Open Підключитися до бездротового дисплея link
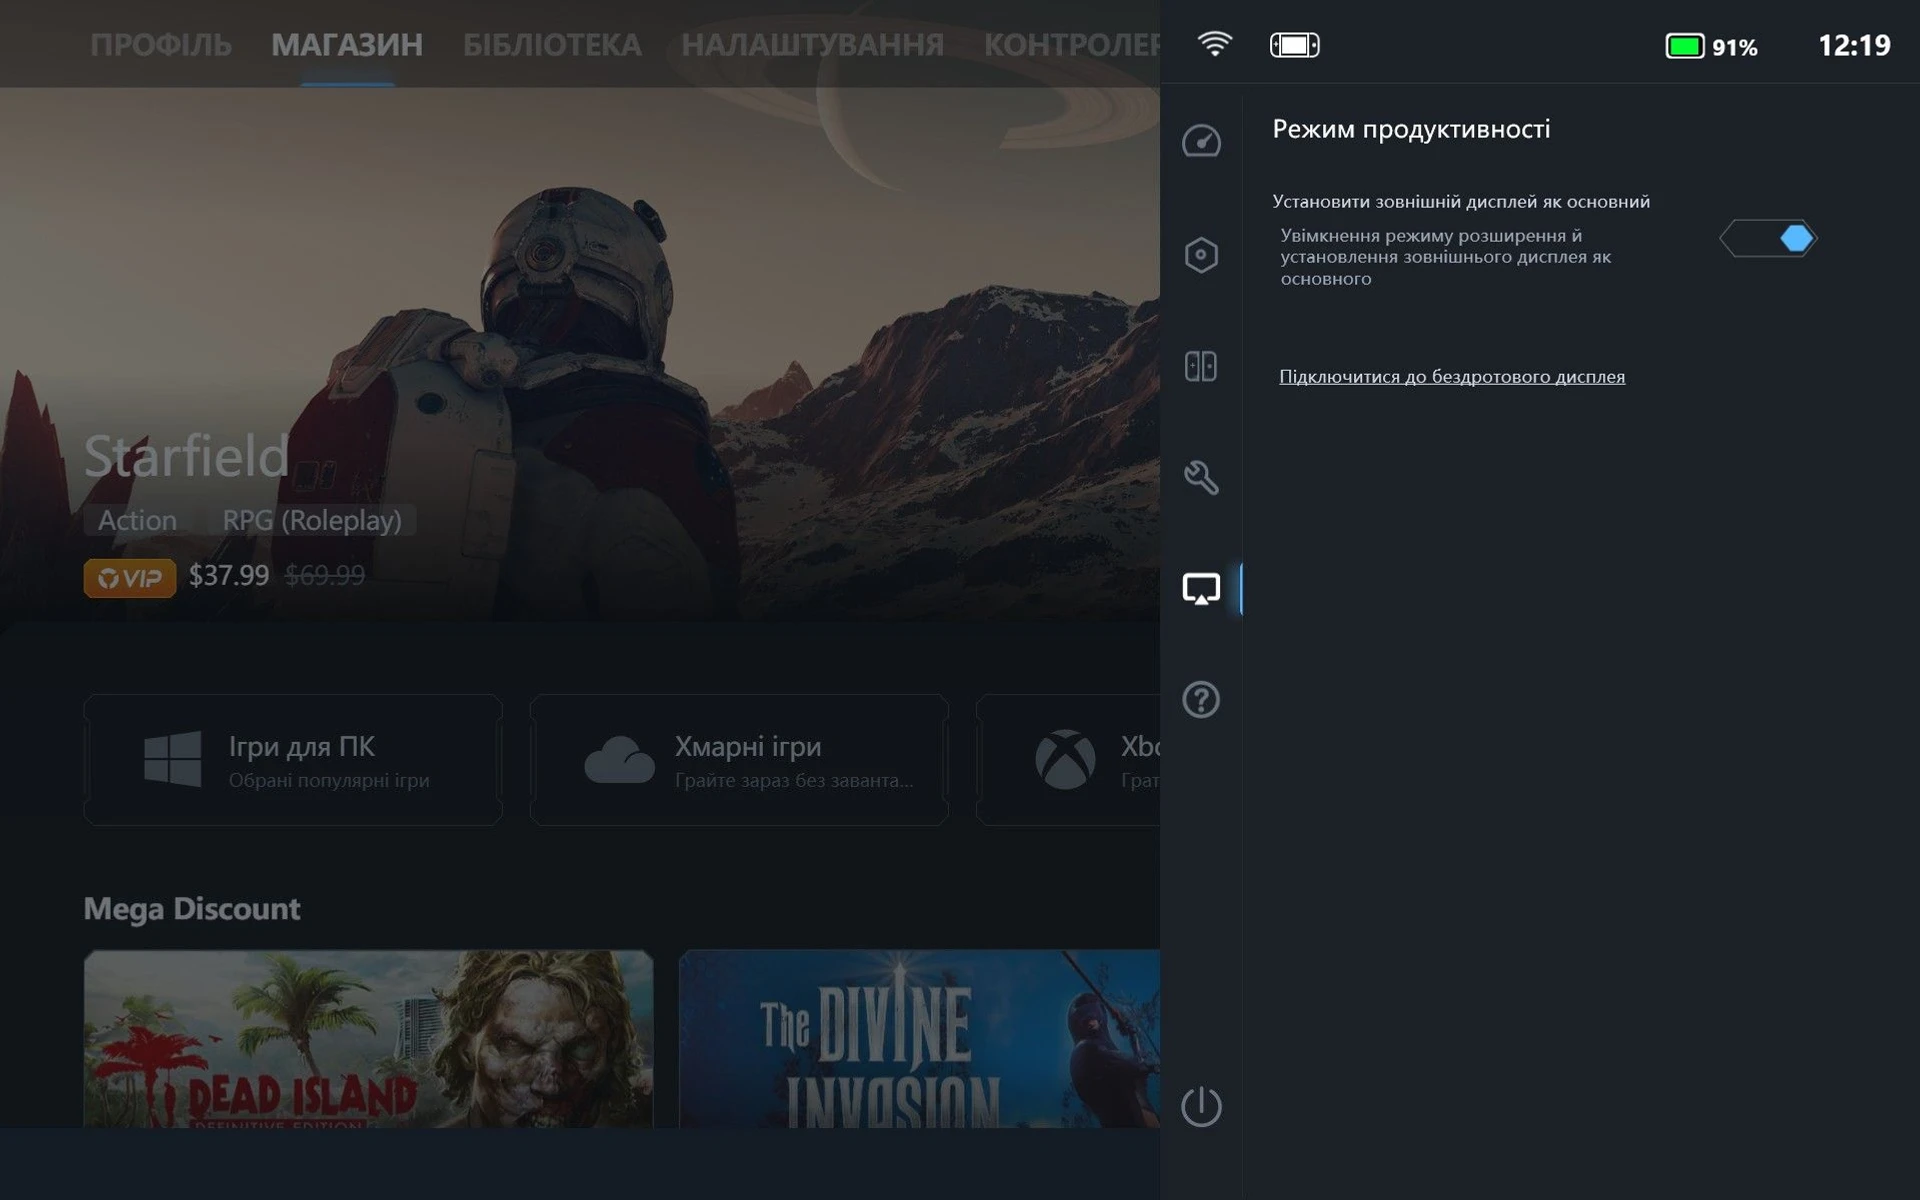Image resolution: width=1920 pixels, height=1200 pixels. (1452, 377)
